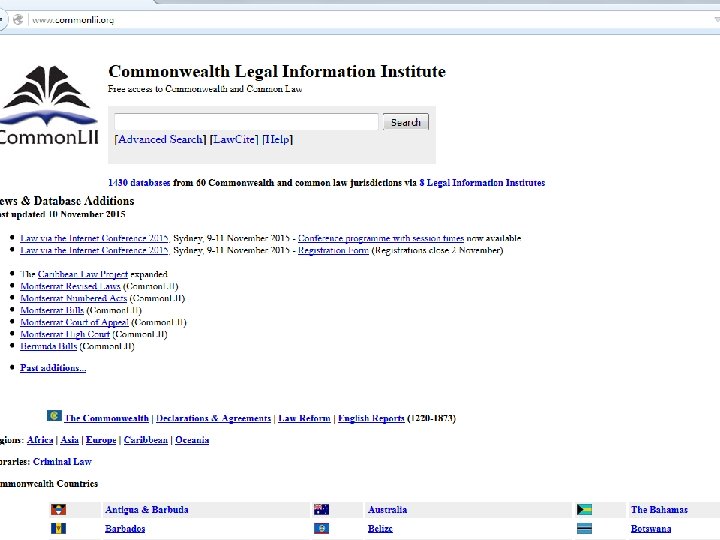Open 8 Legal Information Institutes link
720x540 pixels.
click(x=482, y=183)
